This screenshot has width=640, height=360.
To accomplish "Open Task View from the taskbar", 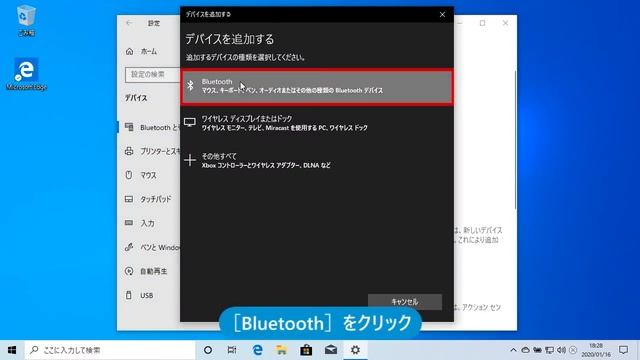I will point(232,350).
